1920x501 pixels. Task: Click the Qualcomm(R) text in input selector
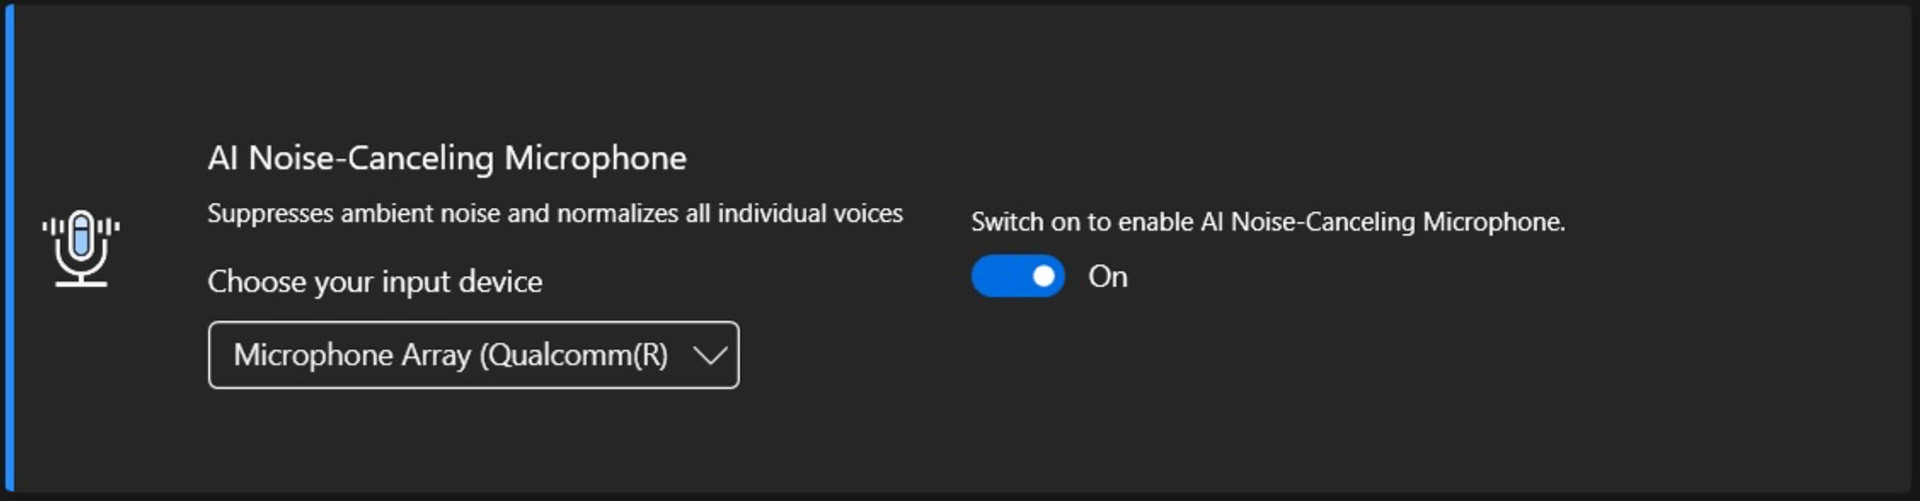(574, 355)
